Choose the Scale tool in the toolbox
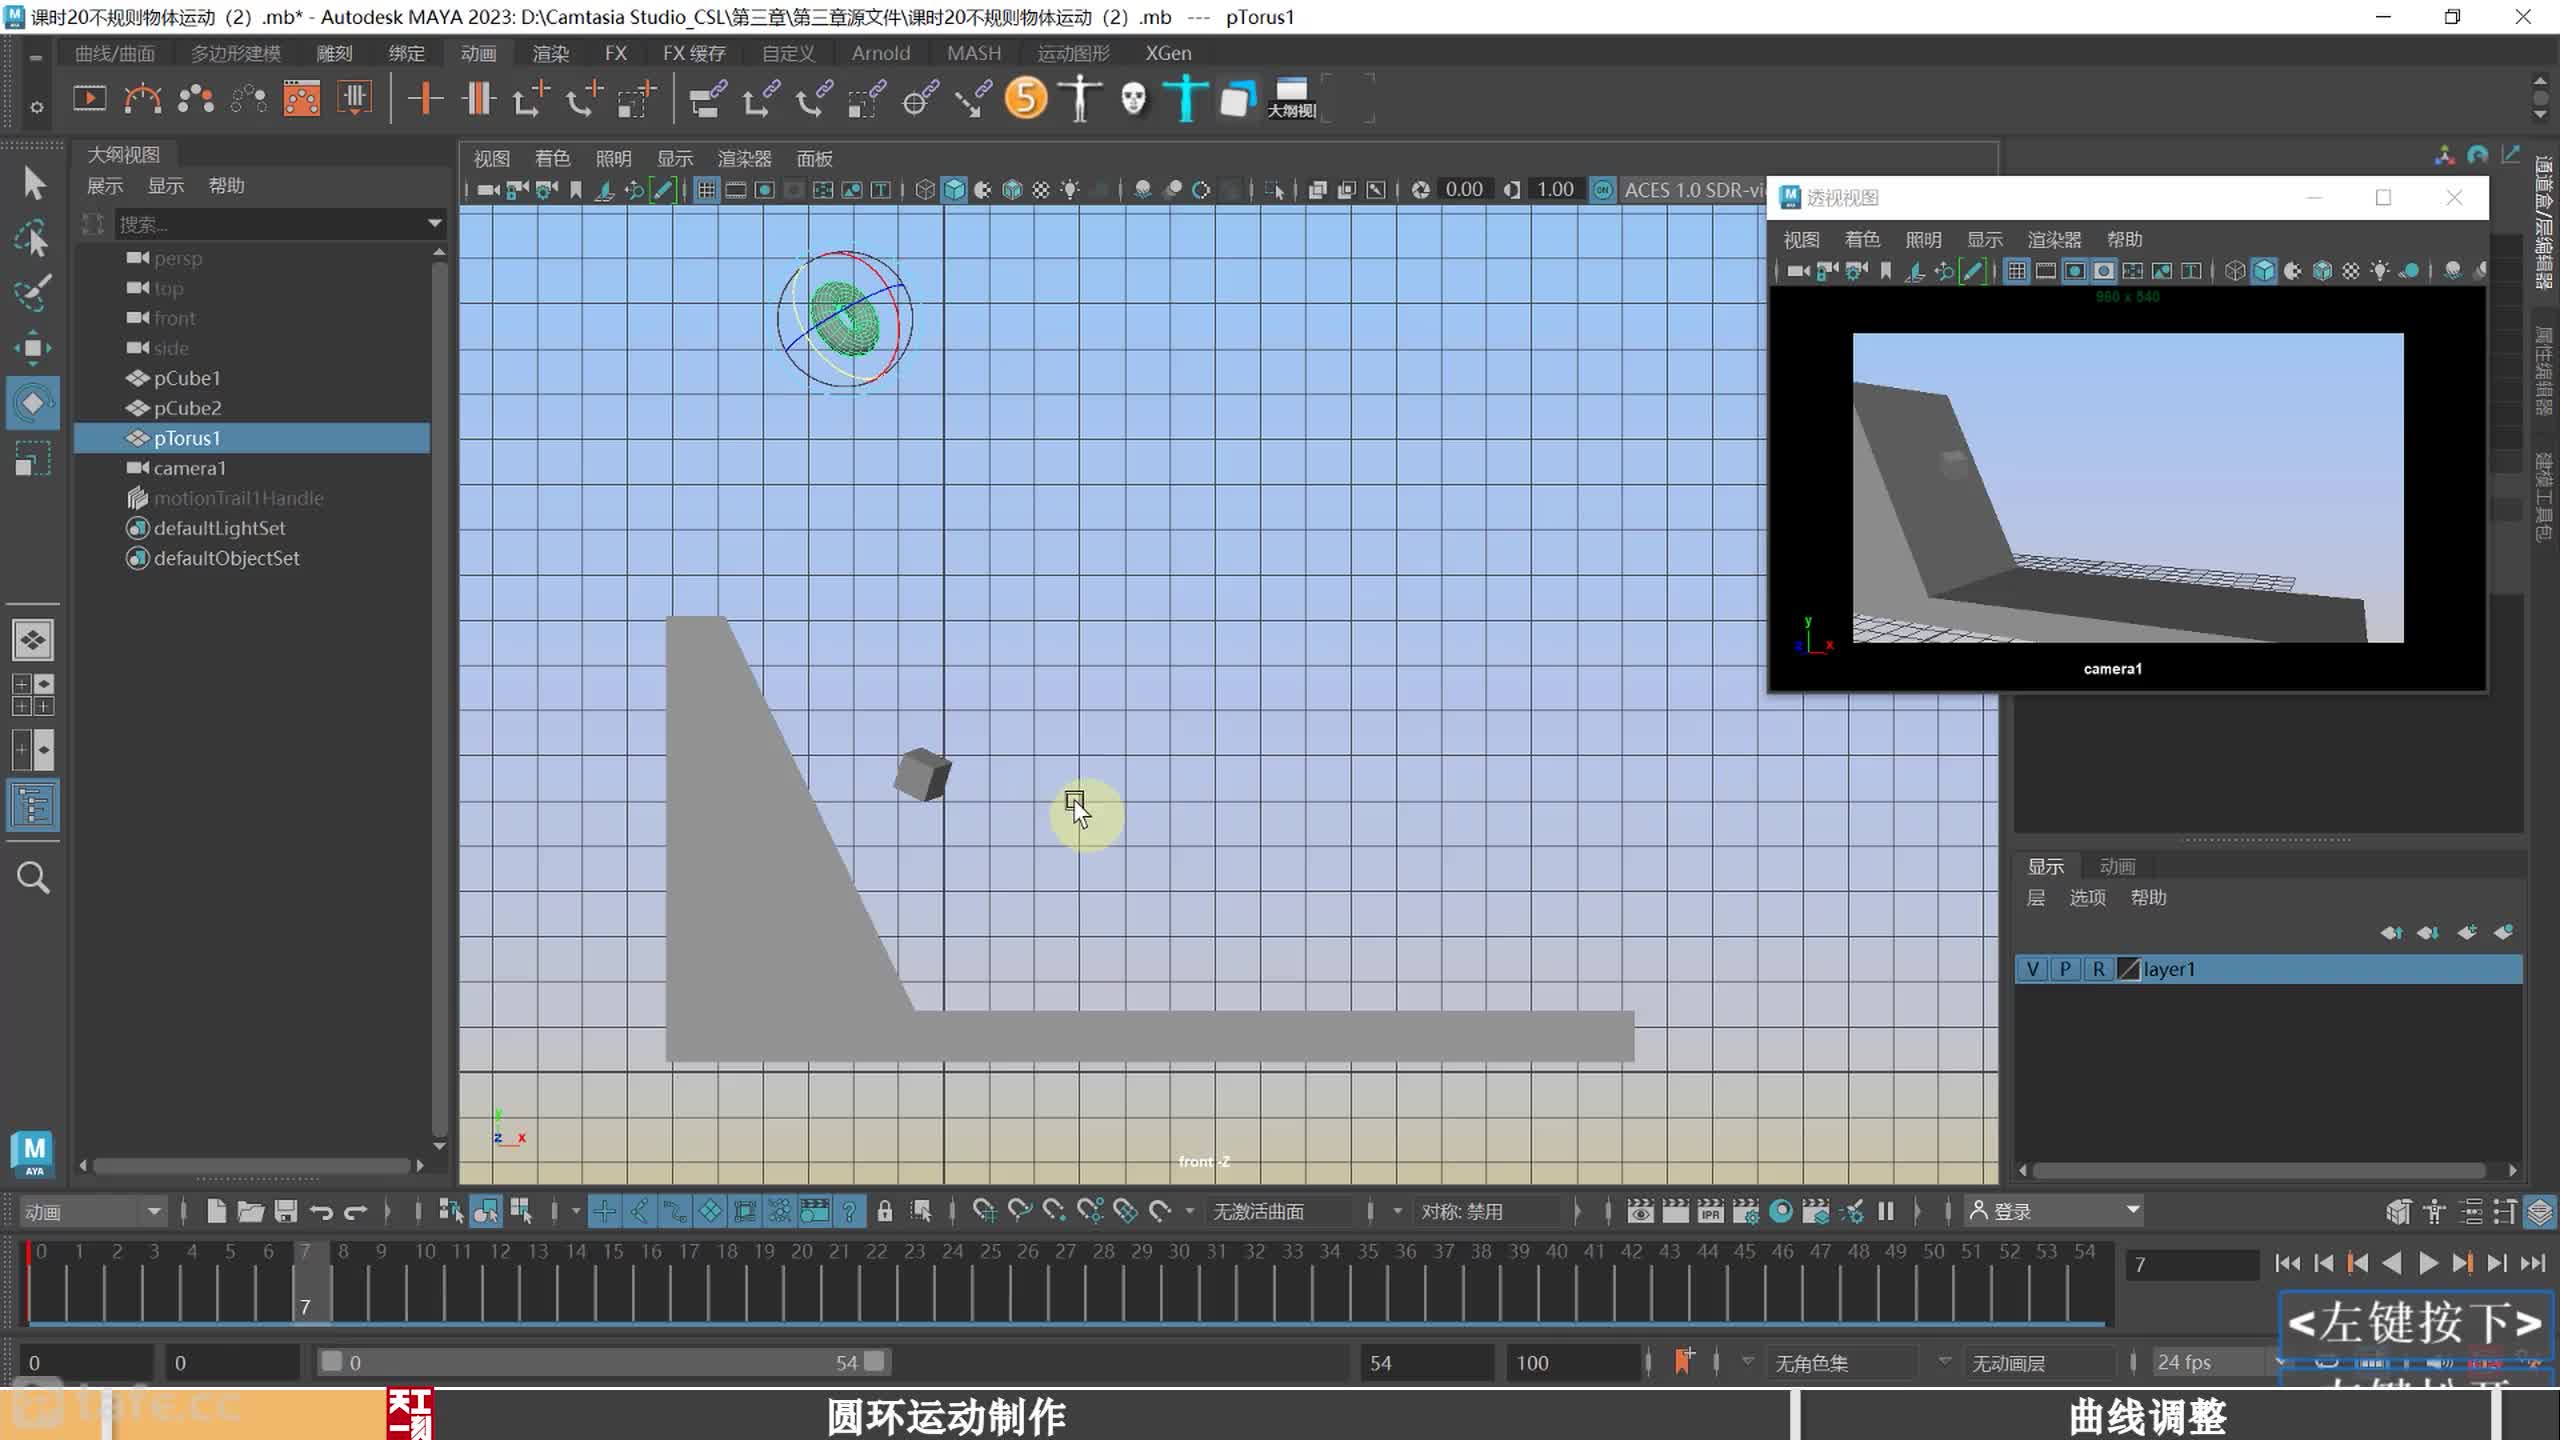The height and width of the screenshot is (1440, 2560). click(32, 459)
